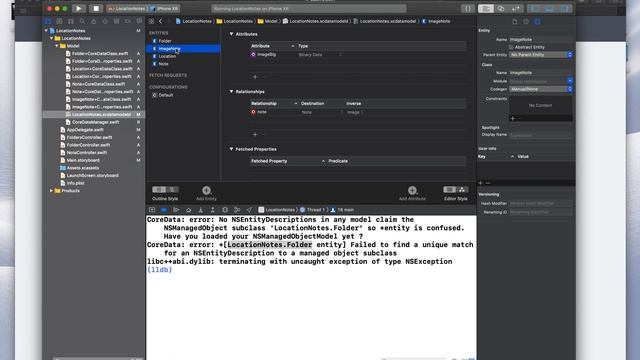Collapse the Fetched Properties section triangle
This screenshot has width=640, height=360.
pos(231,149)
